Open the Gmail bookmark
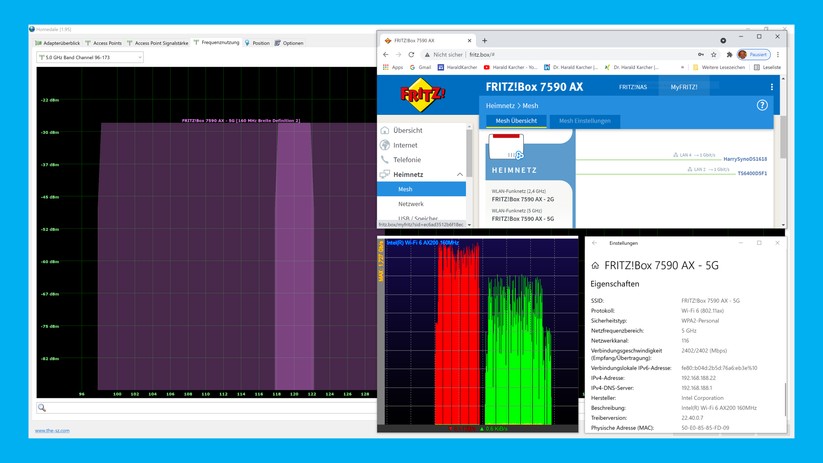 [420, 67]
